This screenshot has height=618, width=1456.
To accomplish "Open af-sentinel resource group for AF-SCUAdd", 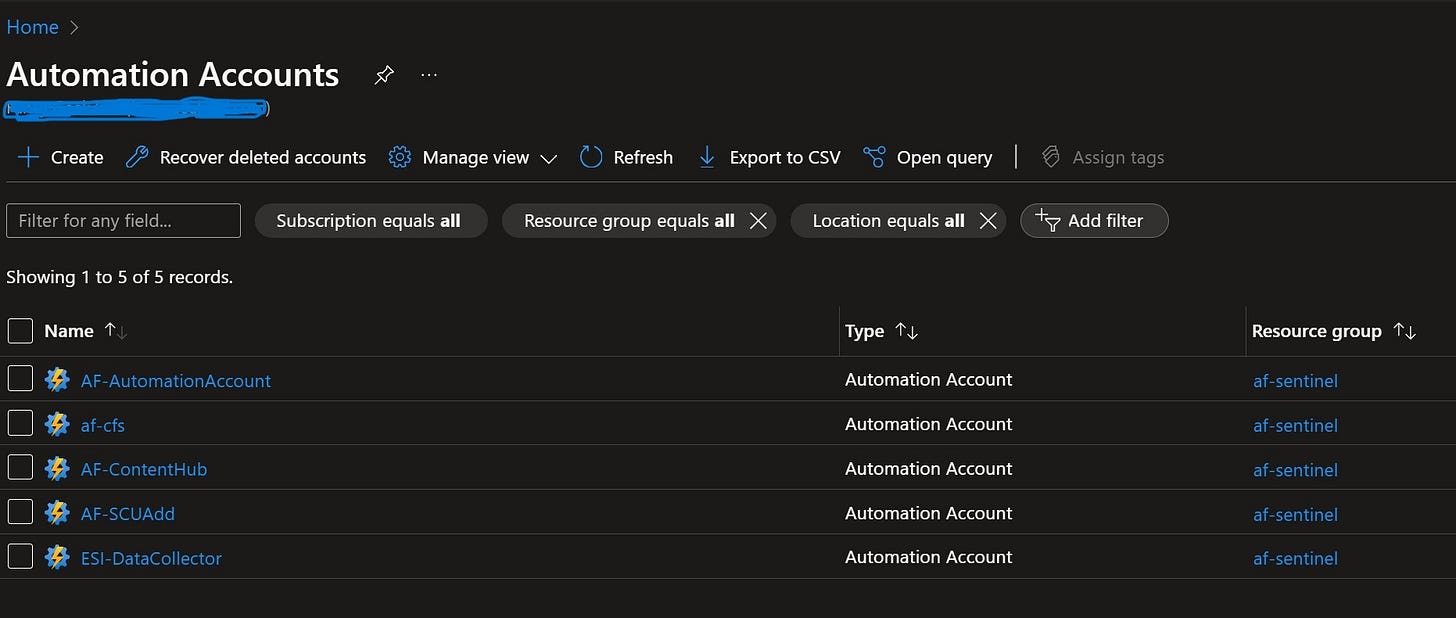I will point(1295,514).
